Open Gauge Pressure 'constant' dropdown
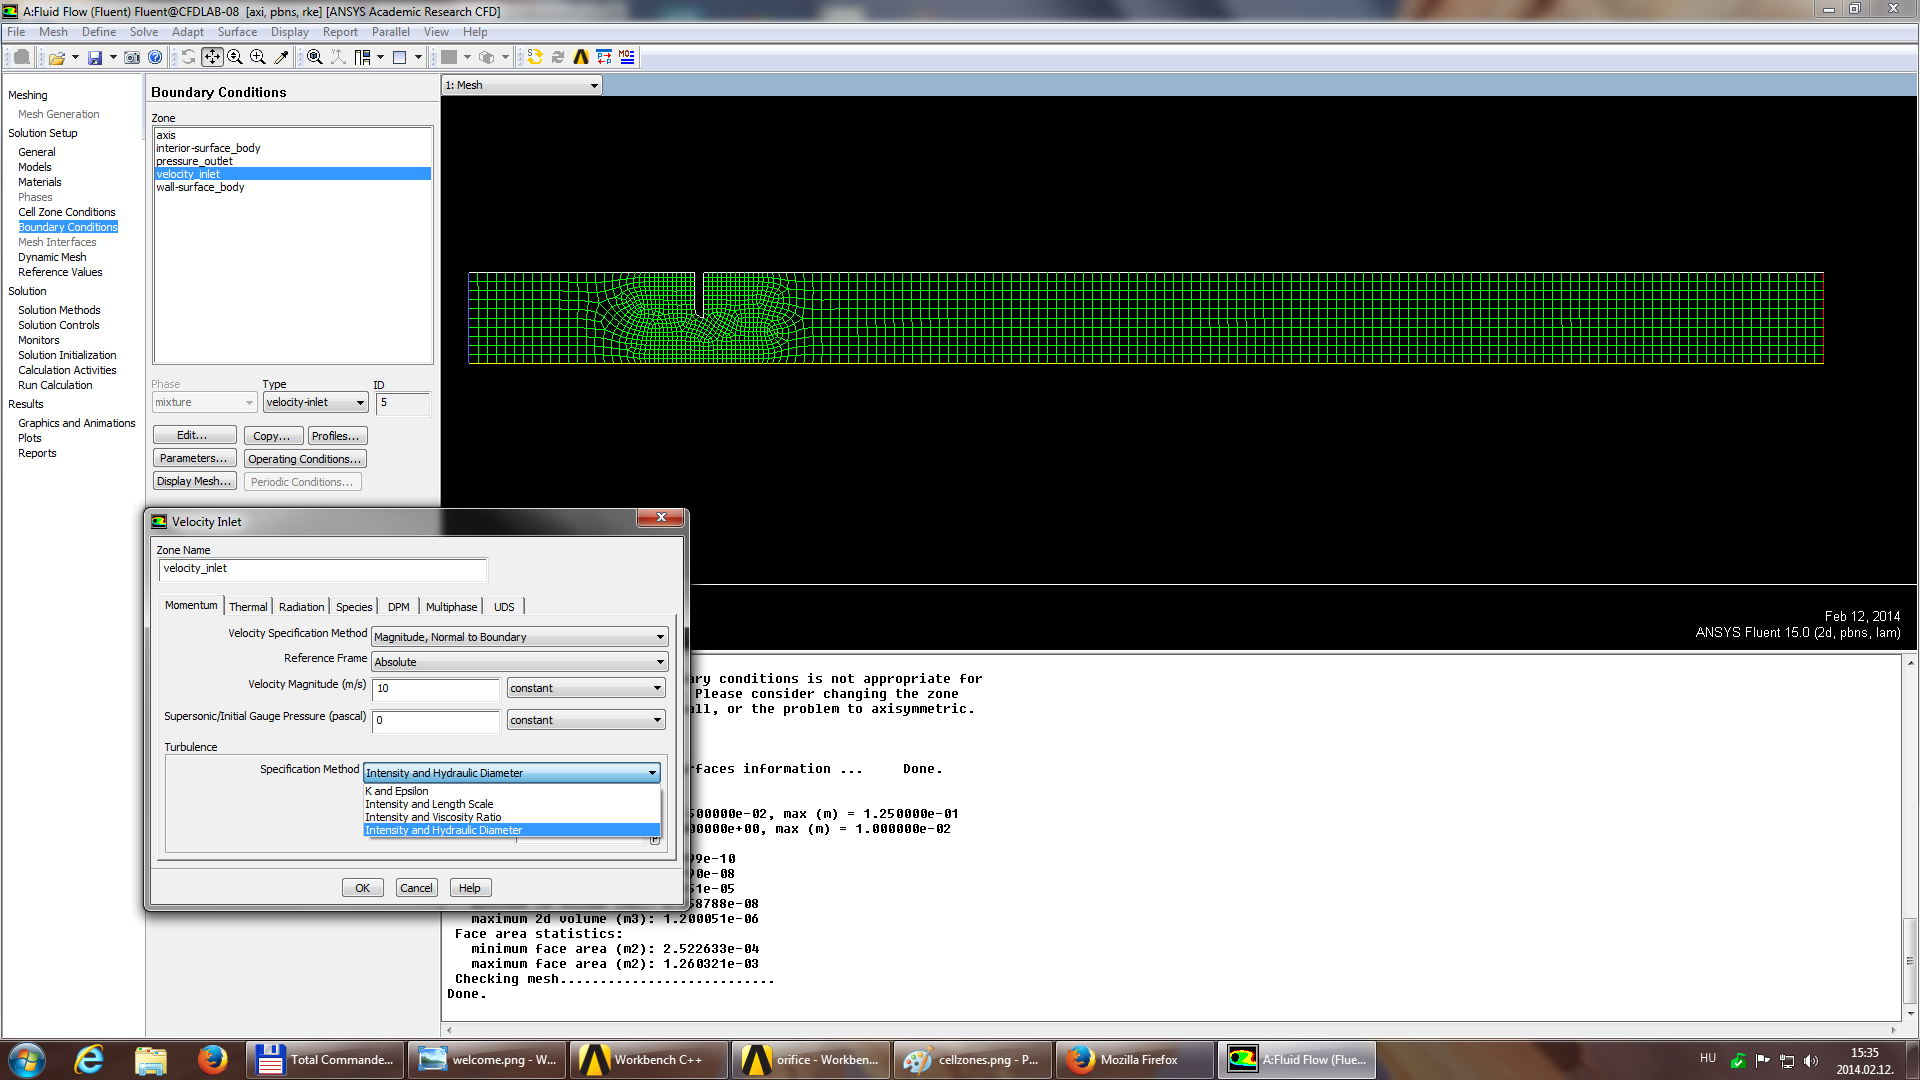1920x1080 pixels. pos(585,720)
